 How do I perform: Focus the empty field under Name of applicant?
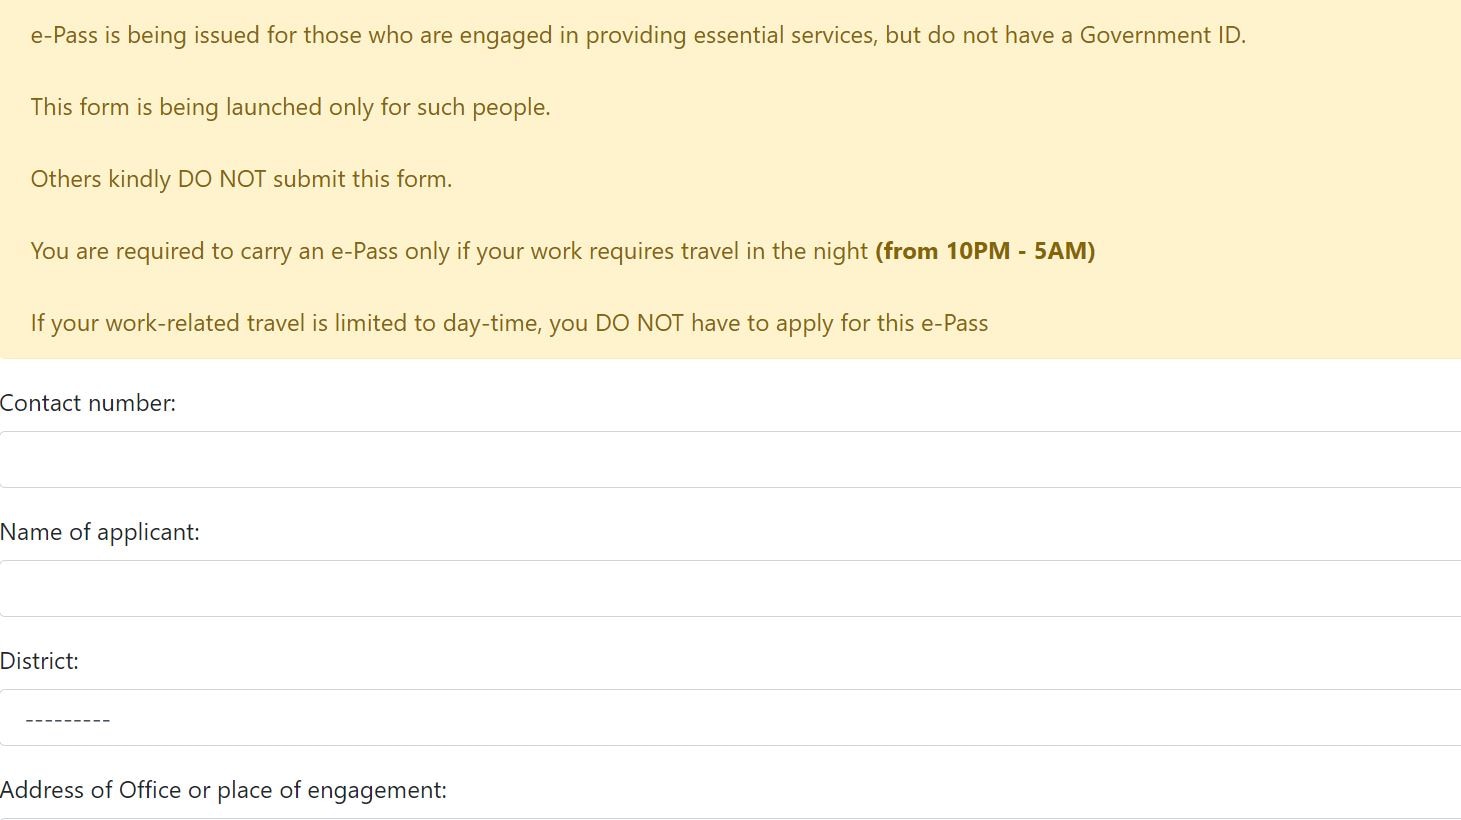click(x=400, y=588)
